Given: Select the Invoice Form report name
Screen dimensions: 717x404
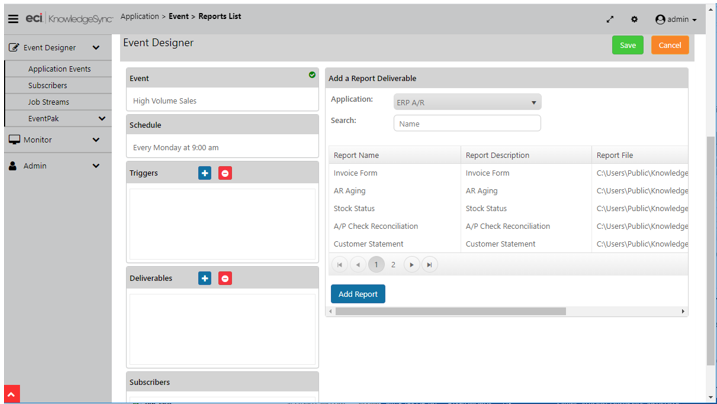Looking at the screenshot, I should (355, 173).
